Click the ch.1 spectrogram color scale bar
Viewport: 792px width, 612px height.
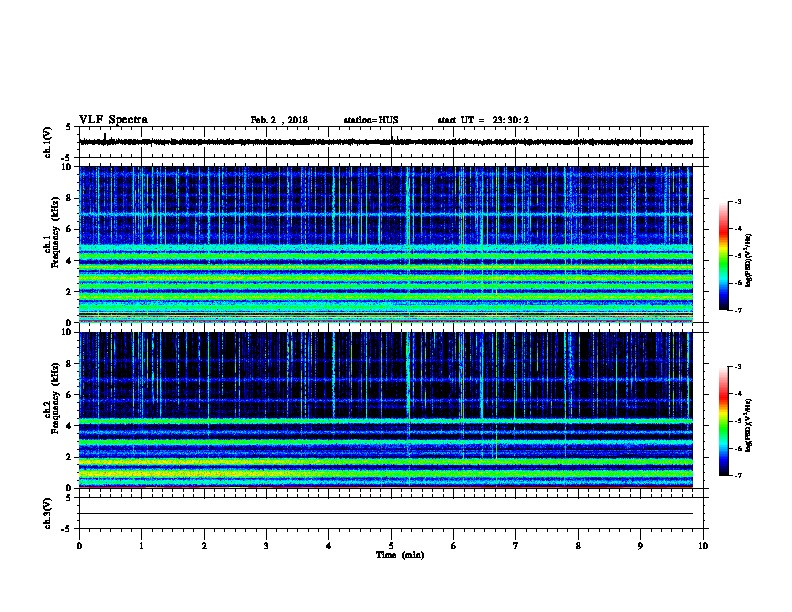723,256
